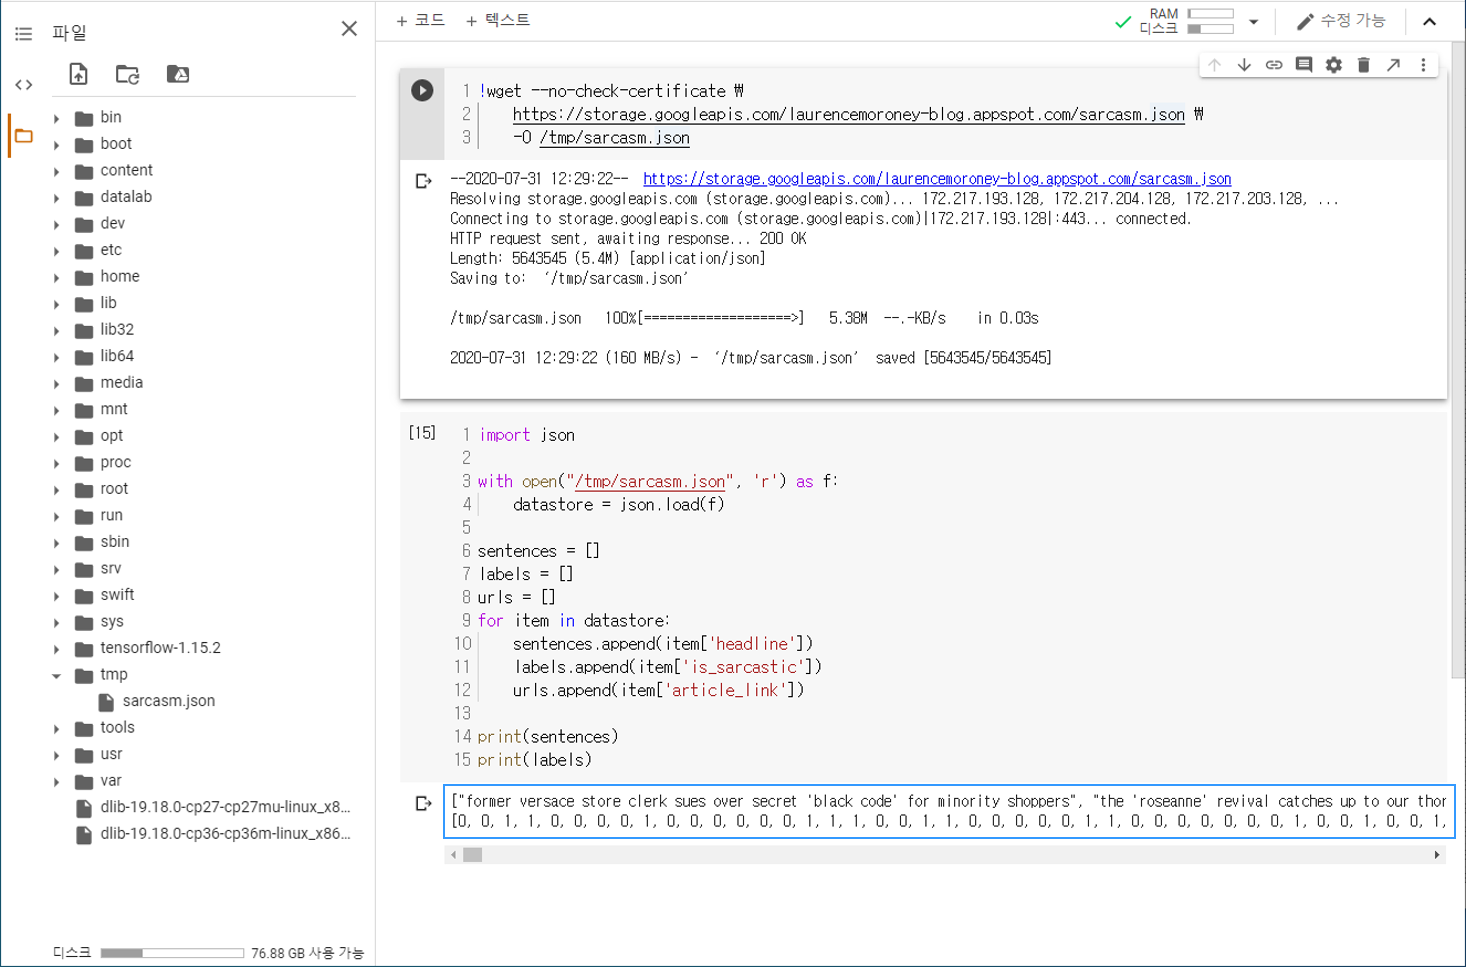1466x967 pixels.
Task: Click the [15] cell execution count
Action: (422, 433)
